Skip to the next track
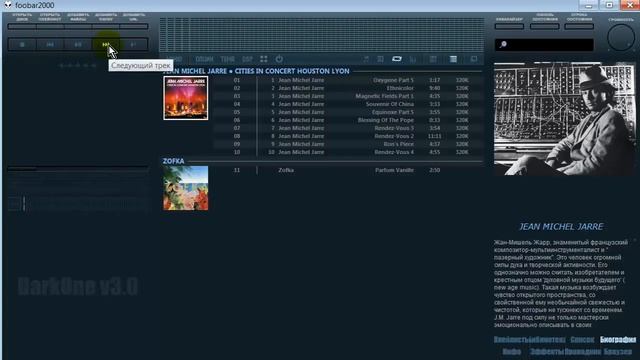Viewport: 640px width, 360px height. 106,44
